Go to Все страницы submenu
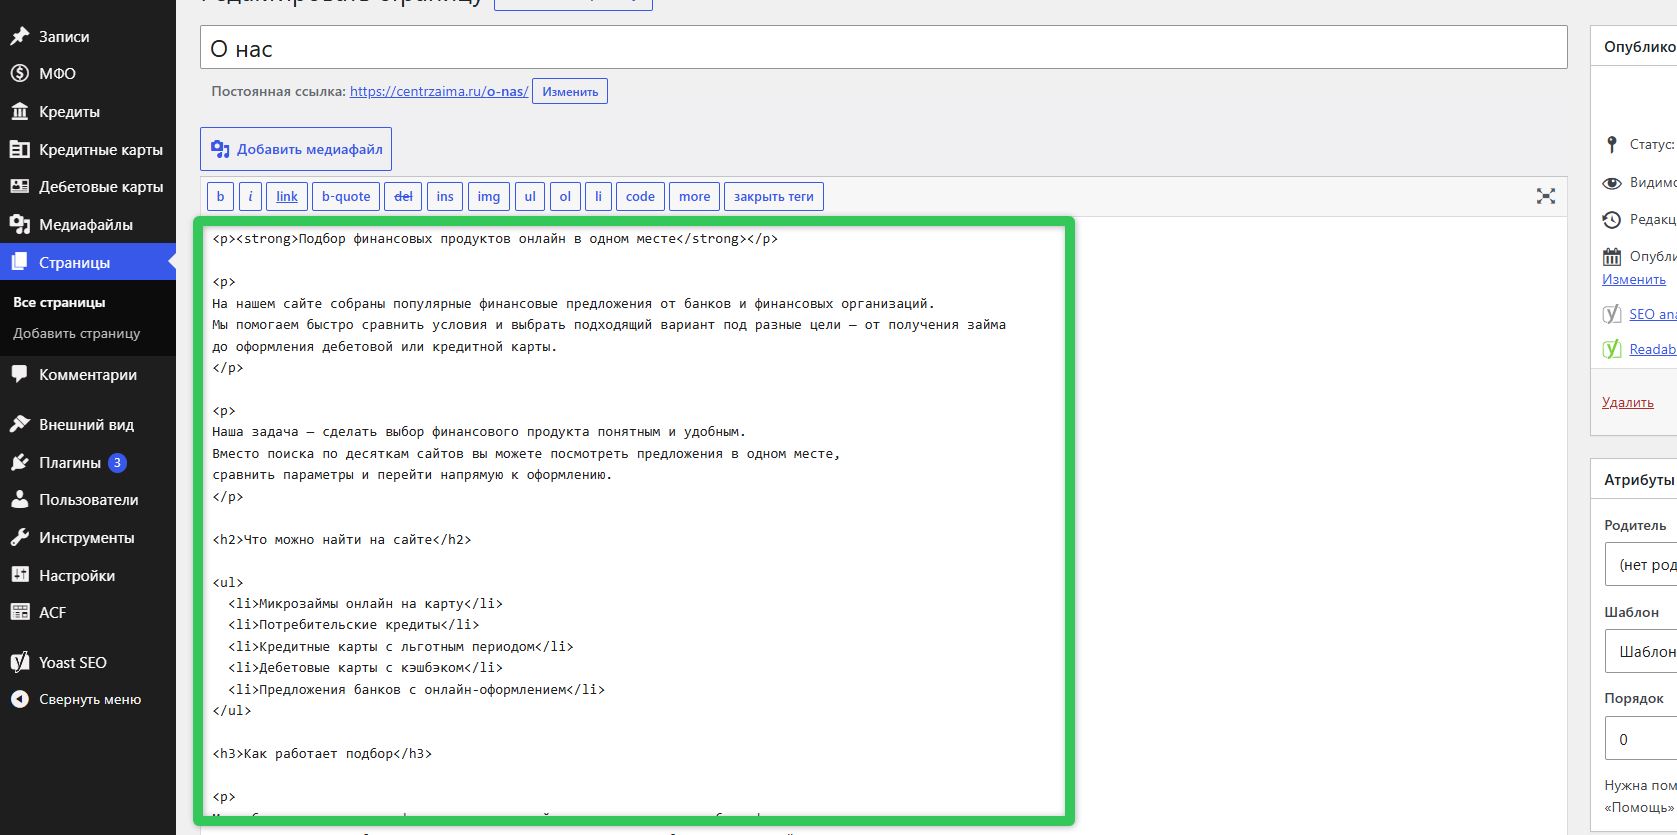1677x835 pixels. tap(59, 302)
